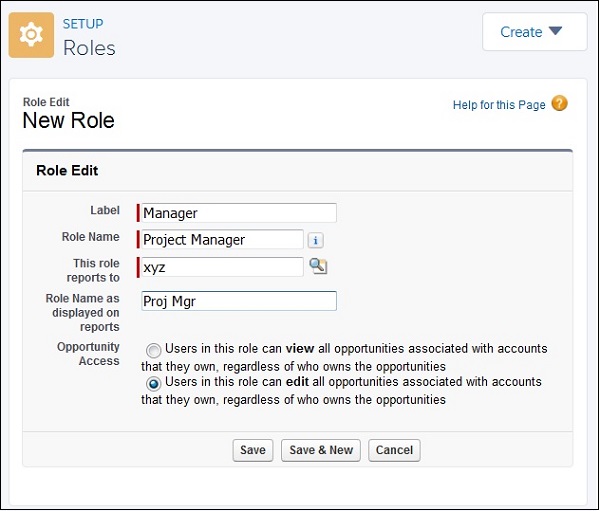Click the Roles page title
The image size is (600, 511).
[x=89, y=48]
